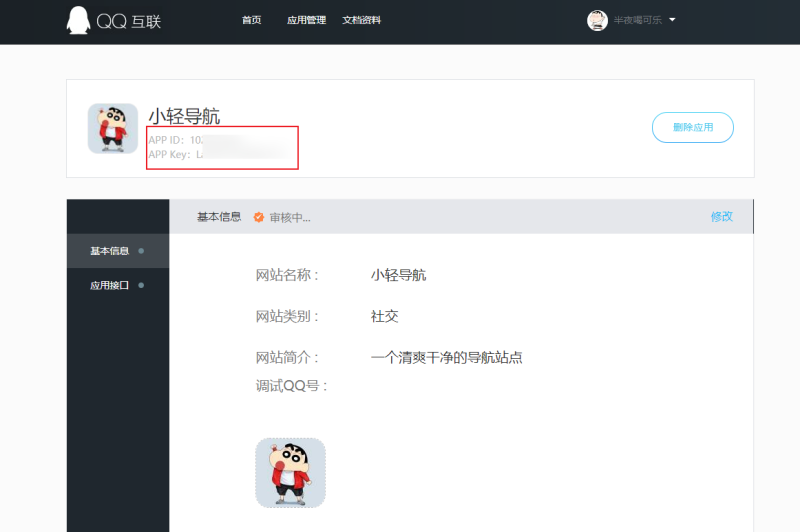Screen dimensions: 800x532
Task: Click the orange review status badge icon
Action: [x=259, y=217]
